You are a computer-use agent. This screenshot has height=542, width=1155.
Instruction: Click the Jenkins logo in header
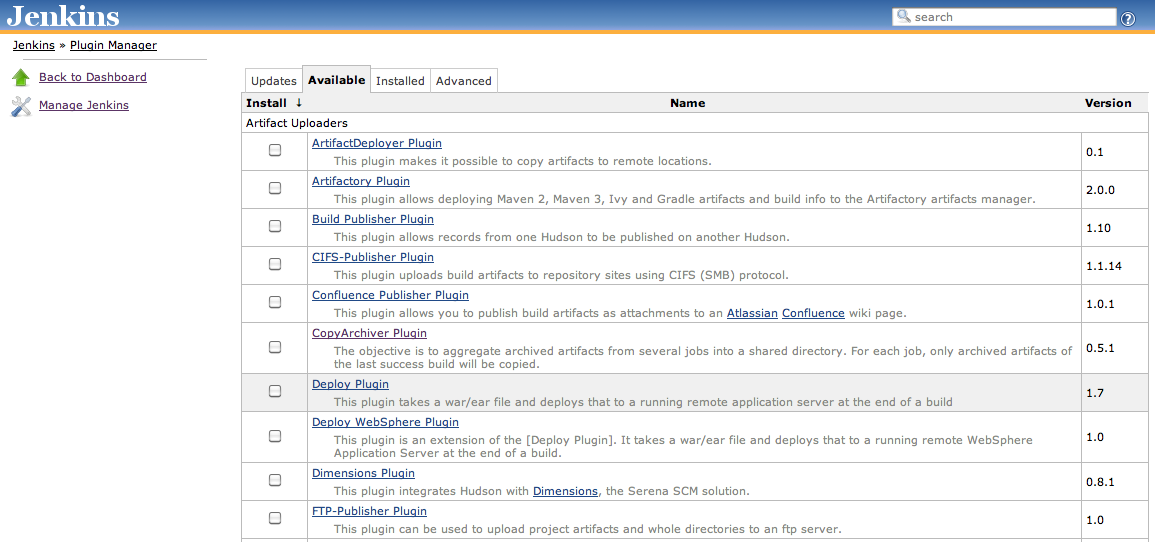coord(63,15)
